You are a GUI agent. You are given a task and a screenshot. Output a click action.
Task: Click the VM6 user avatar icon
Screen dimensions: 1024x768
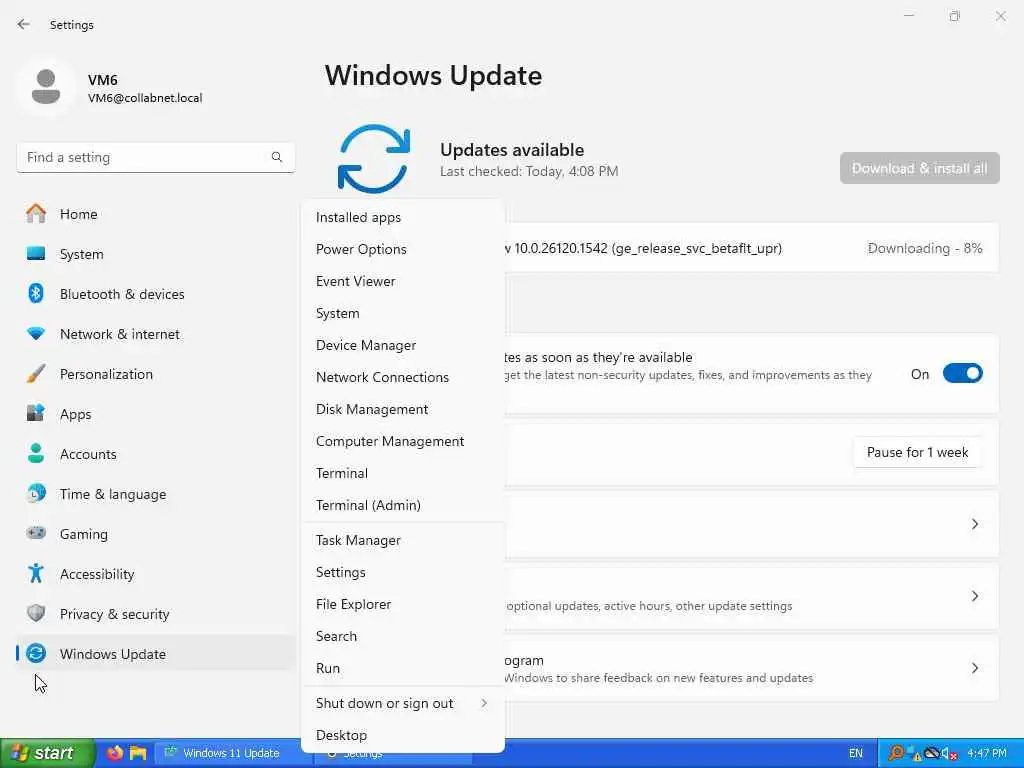(46, 87)
